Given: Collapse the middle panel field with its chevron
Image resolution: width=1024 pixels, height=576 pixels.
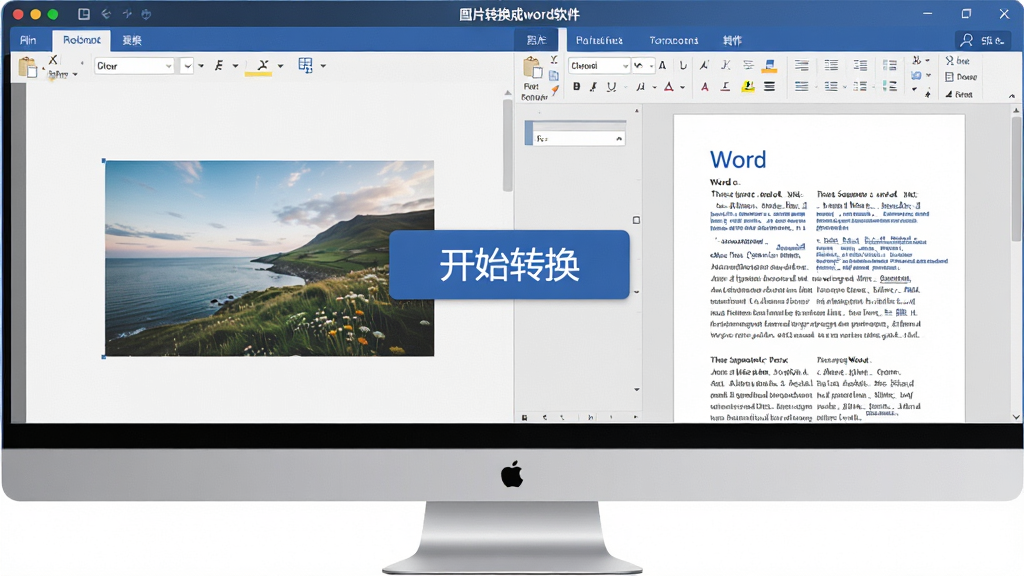Looking at the screenshot, I should click(x=618, y=139).
